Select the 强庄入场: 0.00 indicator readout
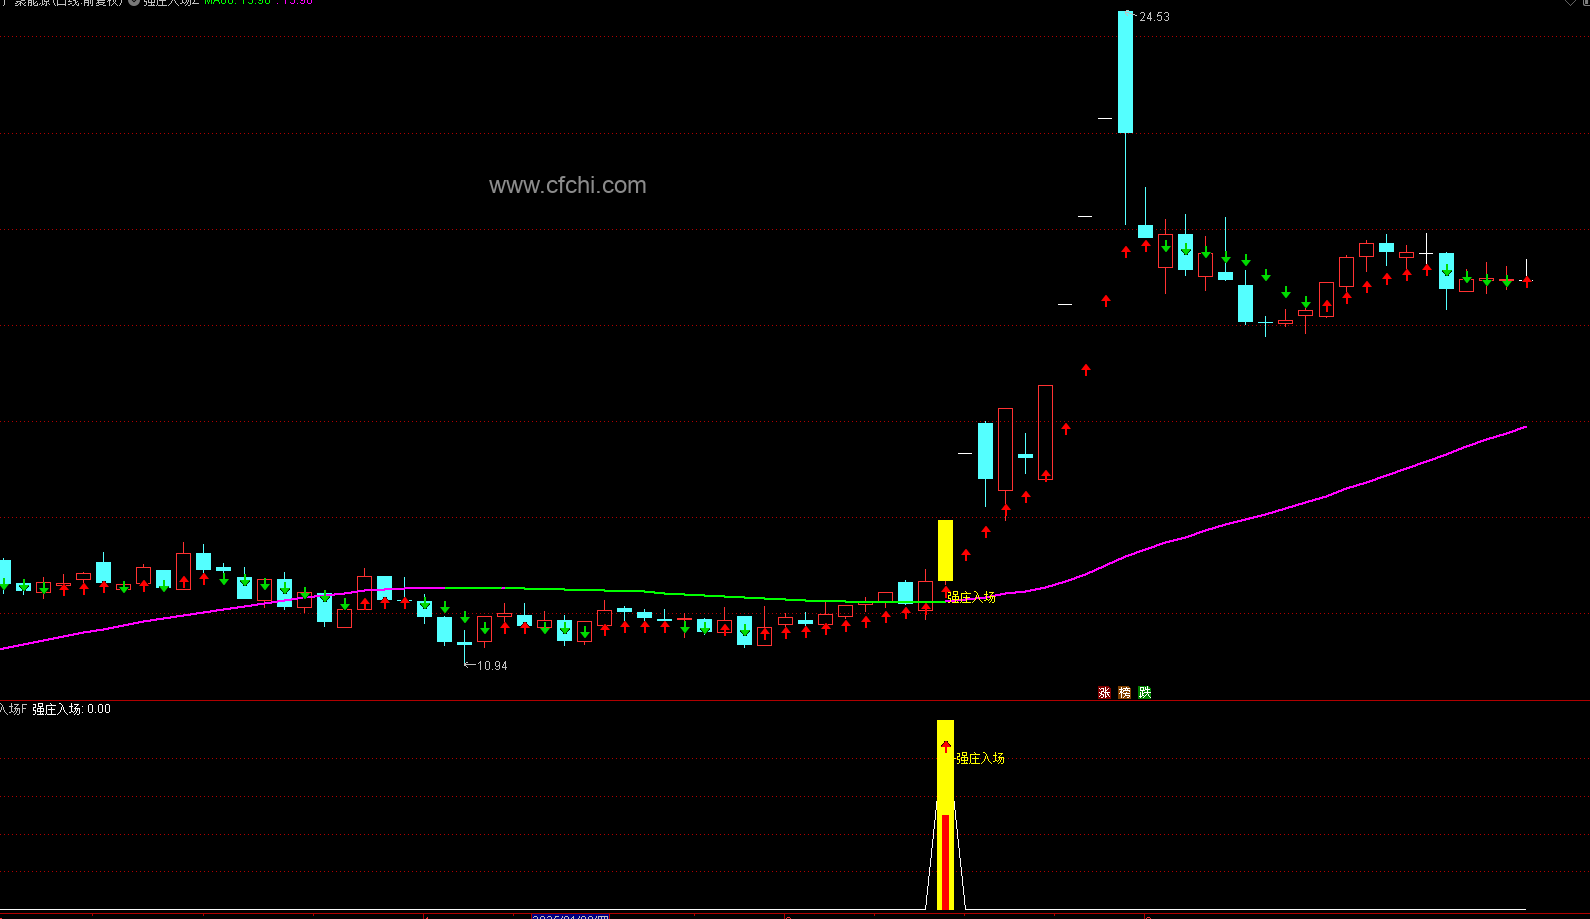The image size is (1590, 919). coord(71,709)
